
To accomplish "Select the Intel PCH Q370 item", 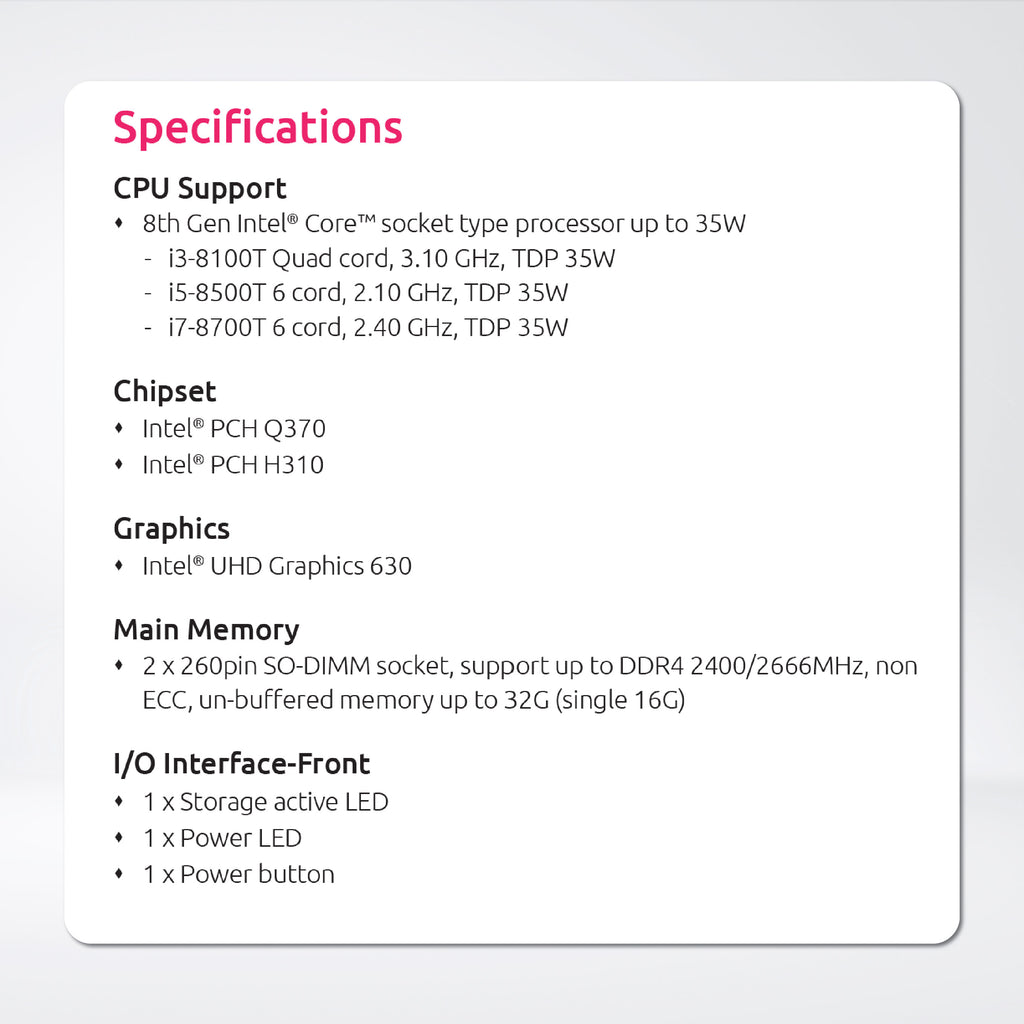I will pyautogui.click(x=234, y=429).
